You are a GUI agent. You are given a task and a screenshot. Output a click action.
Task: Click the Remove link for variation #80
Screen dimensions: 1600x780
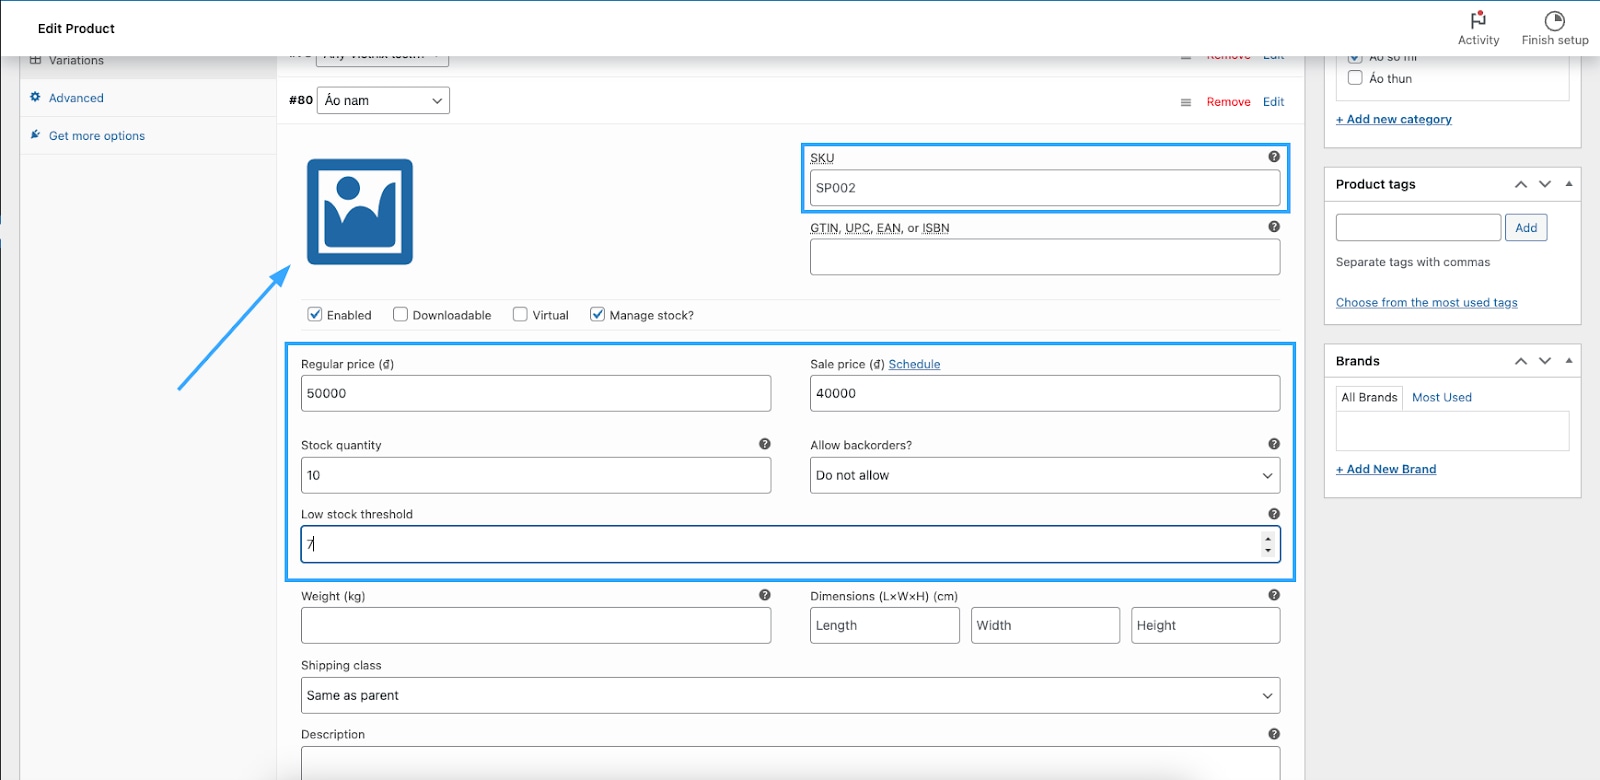1228,102
